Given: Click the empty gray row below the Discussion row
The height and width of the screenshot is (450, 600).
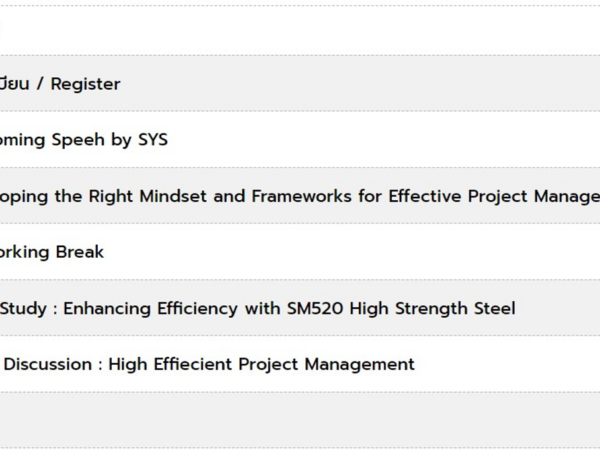Looking at the screenshot, I should [300, 420].
